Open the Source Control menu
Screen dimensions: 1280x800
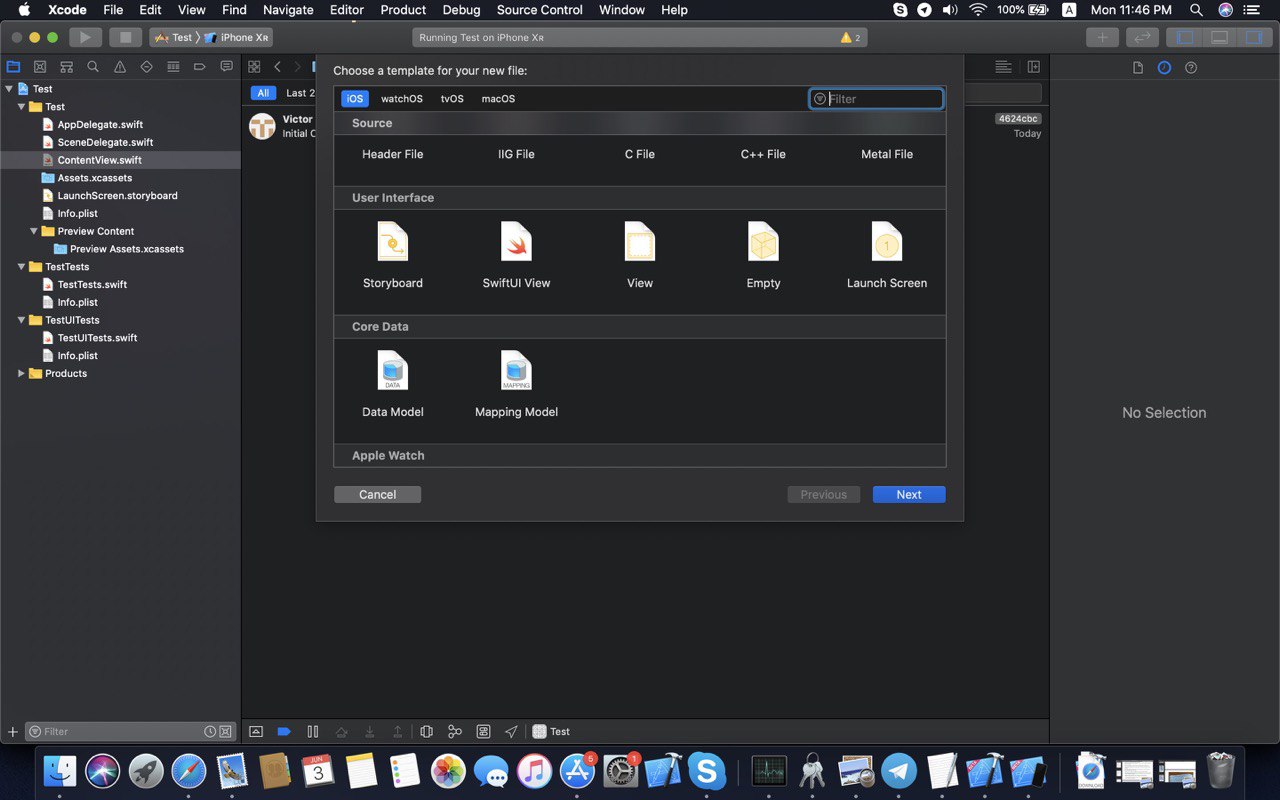coord(539,10)
